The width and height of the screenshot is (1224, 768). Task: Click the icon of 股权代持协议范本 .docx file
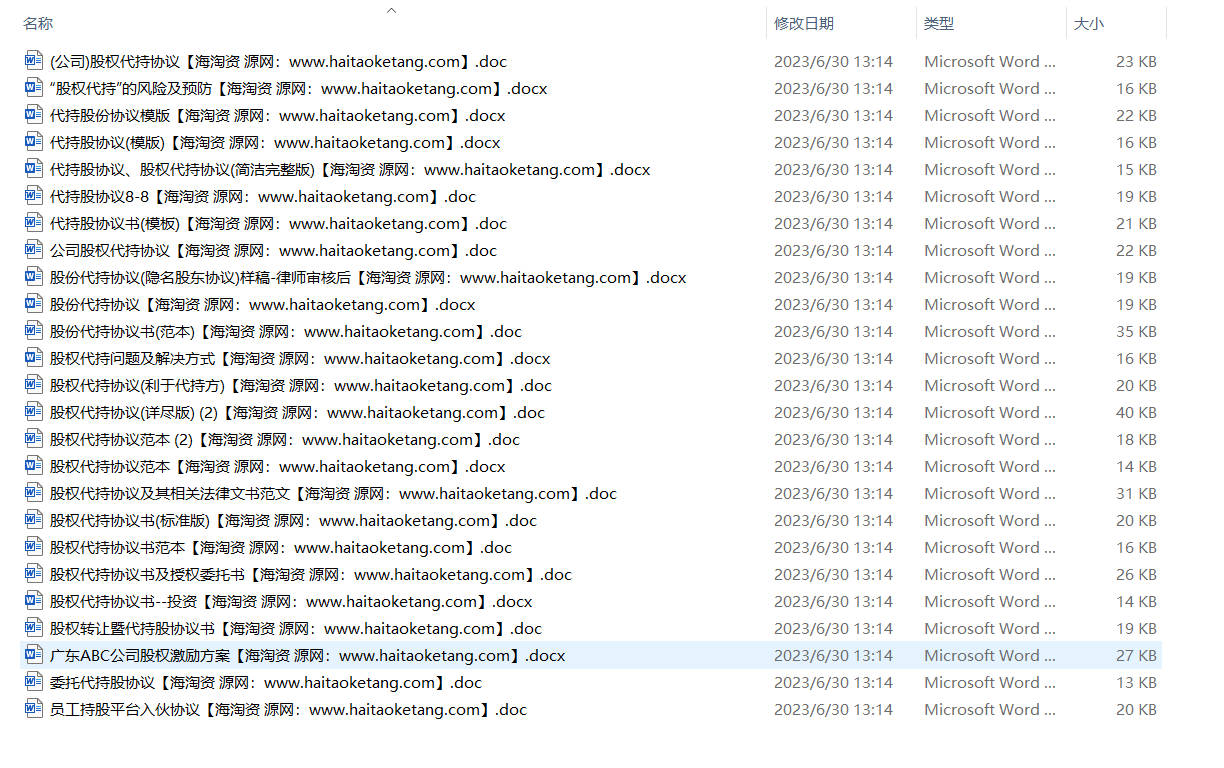pyautogui.click(x=33, y=466)
